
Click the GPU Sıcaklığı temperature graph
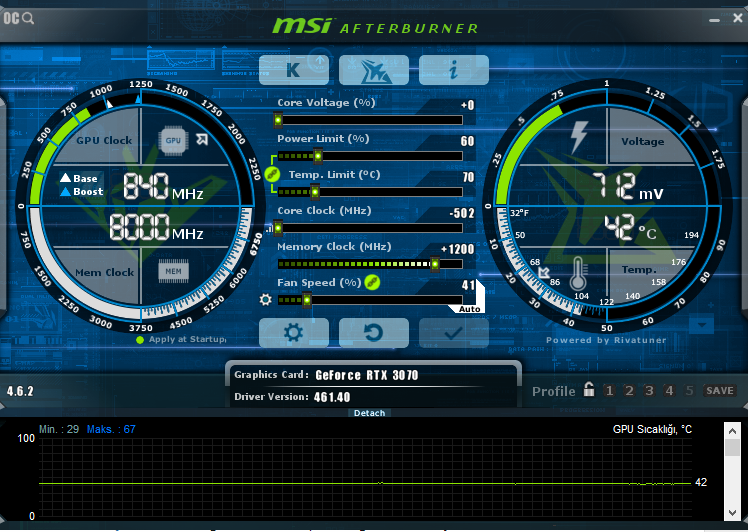coord(365,477)
